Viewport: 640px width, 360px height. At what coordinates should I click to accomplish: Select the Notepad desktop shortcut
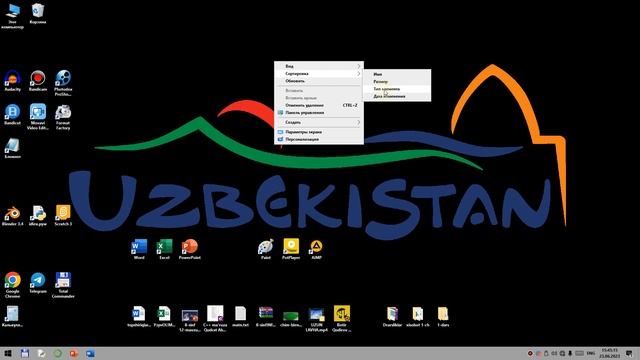(x=13, y=148)
